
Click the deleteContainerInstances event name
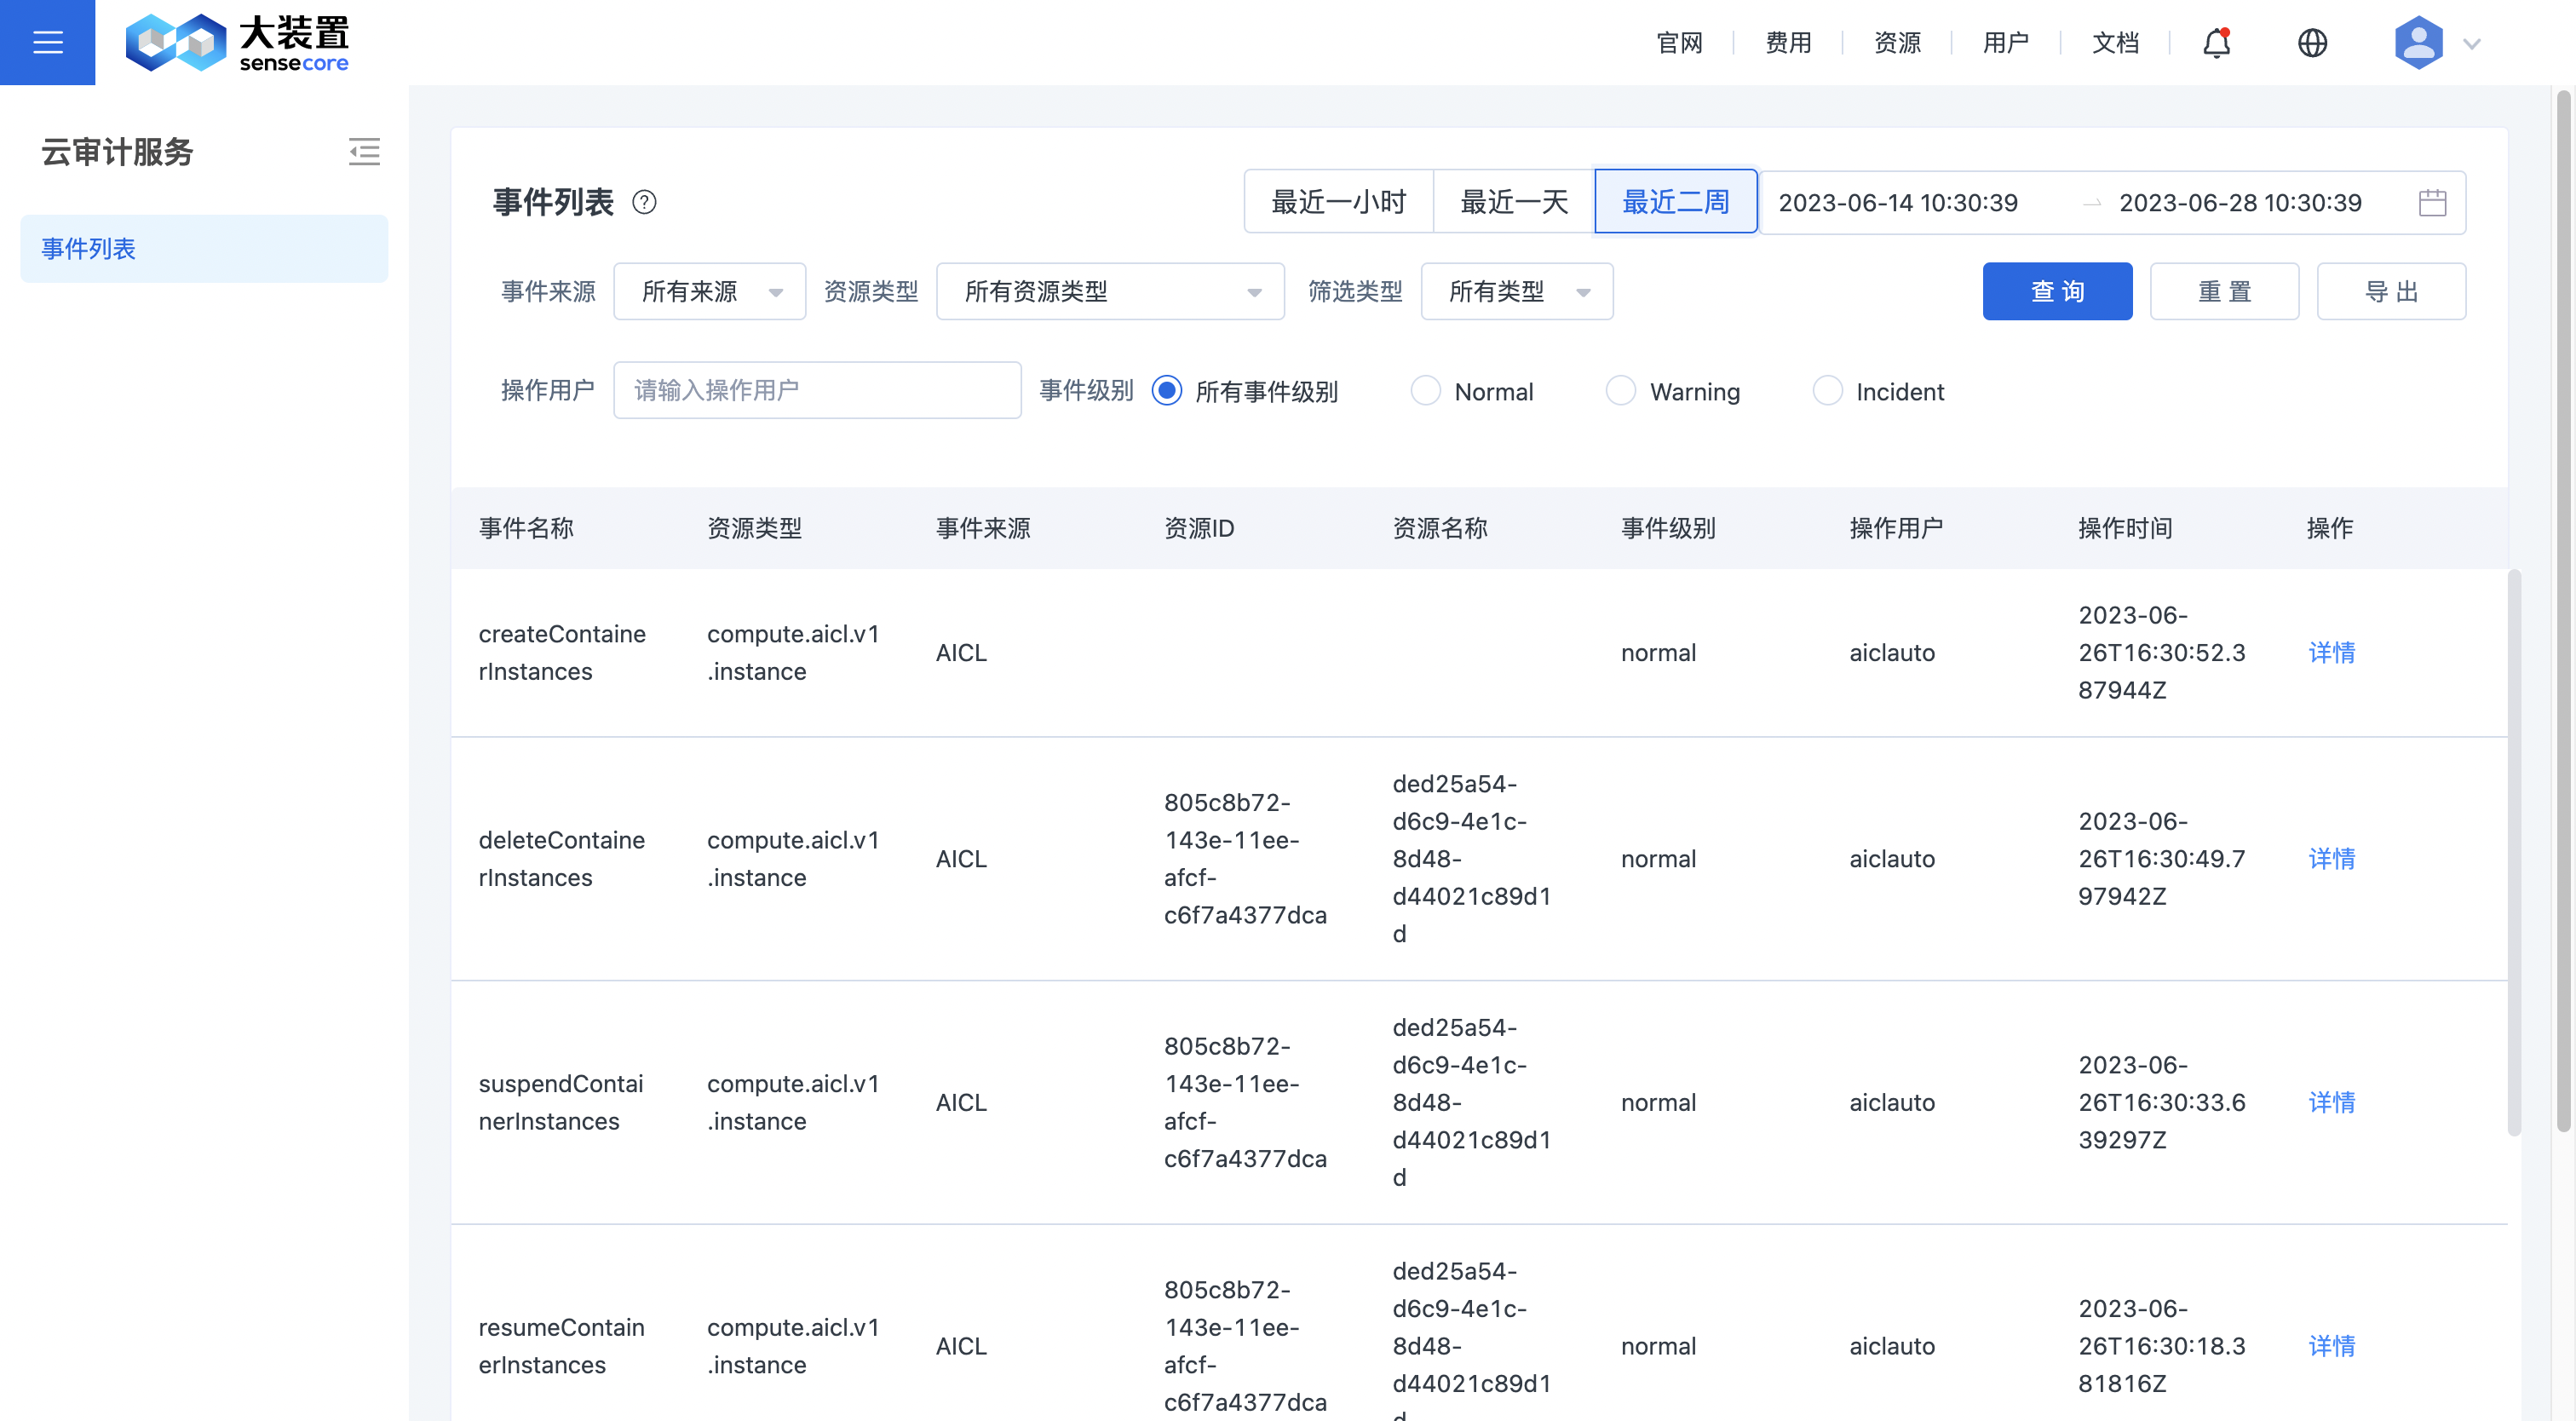click(562, 859)
